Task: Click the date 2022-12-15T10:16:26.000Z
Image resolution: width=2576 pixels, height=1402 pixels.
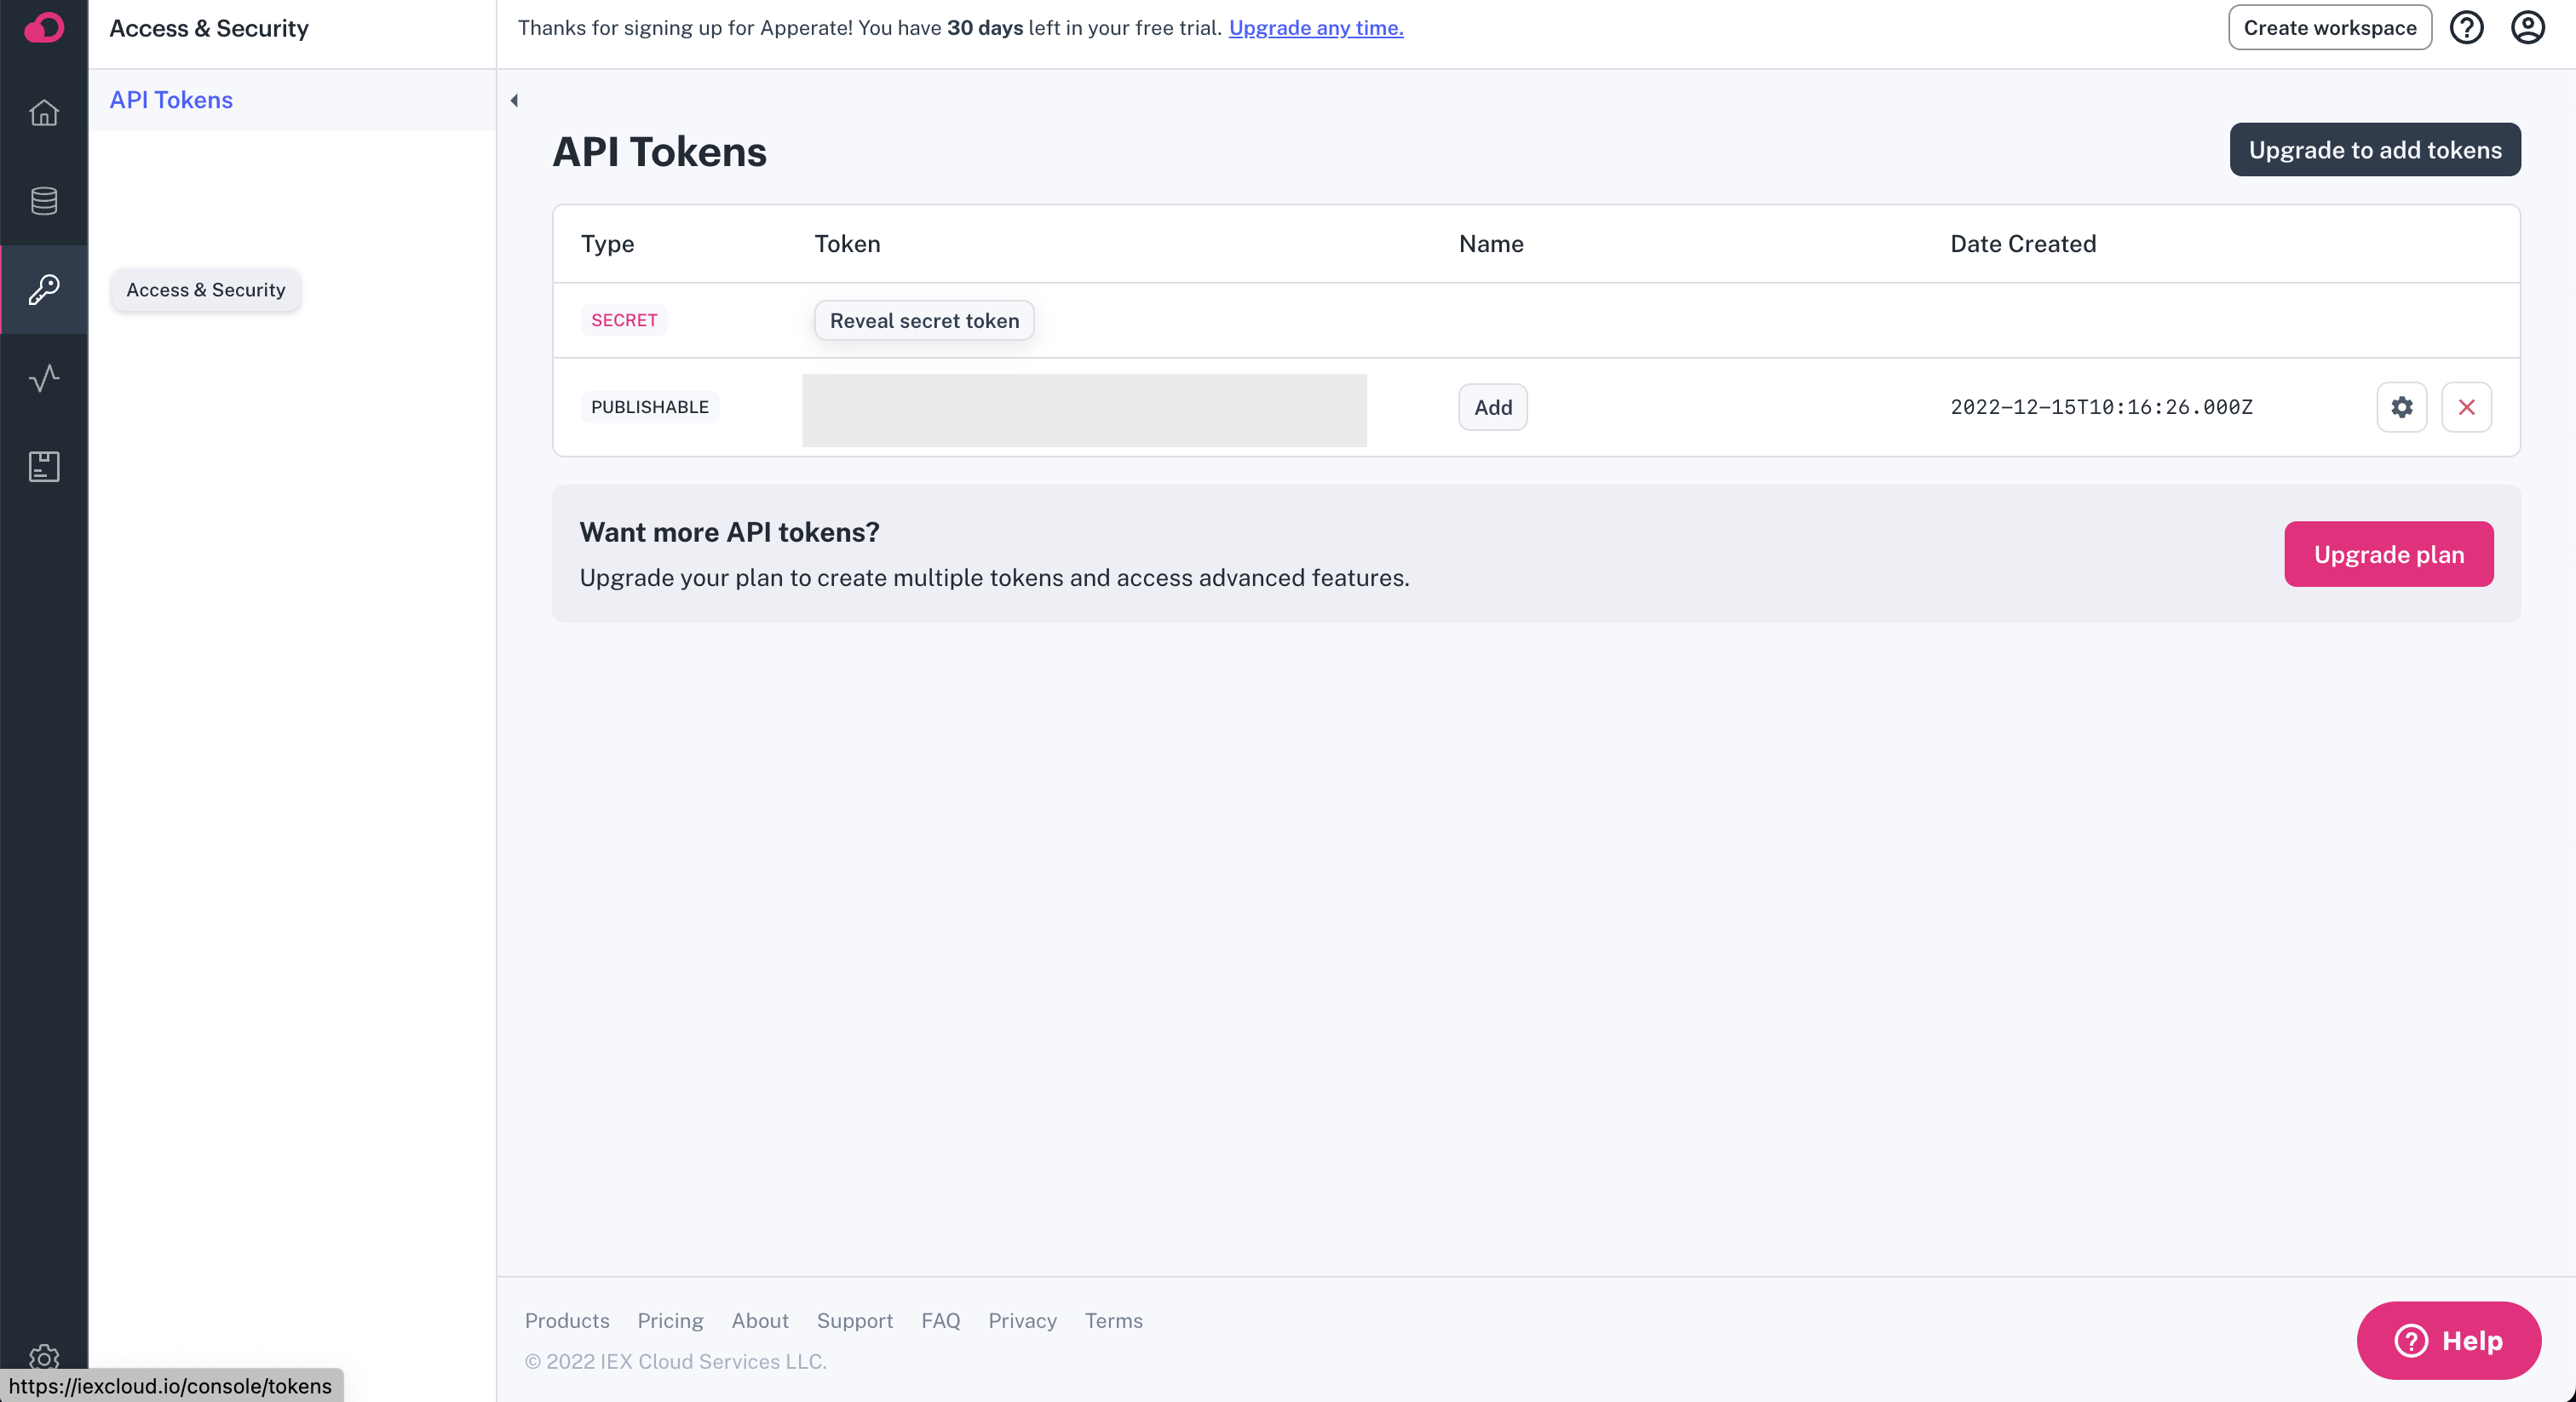Action: [2101, 407]
